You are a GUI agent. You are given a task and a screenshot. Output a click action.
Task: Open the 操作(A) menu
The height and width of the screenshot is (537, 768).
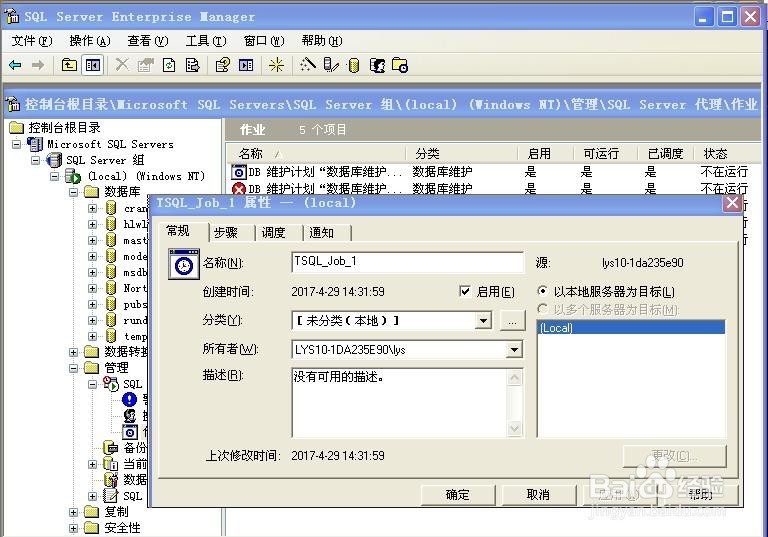(x=90, y=41)
